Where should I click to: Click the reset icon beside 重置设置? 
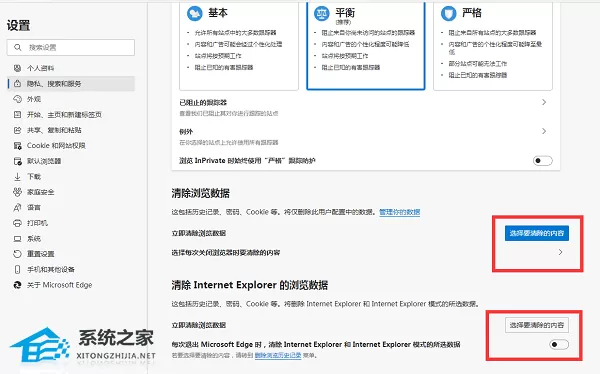(x=17, y=254)
